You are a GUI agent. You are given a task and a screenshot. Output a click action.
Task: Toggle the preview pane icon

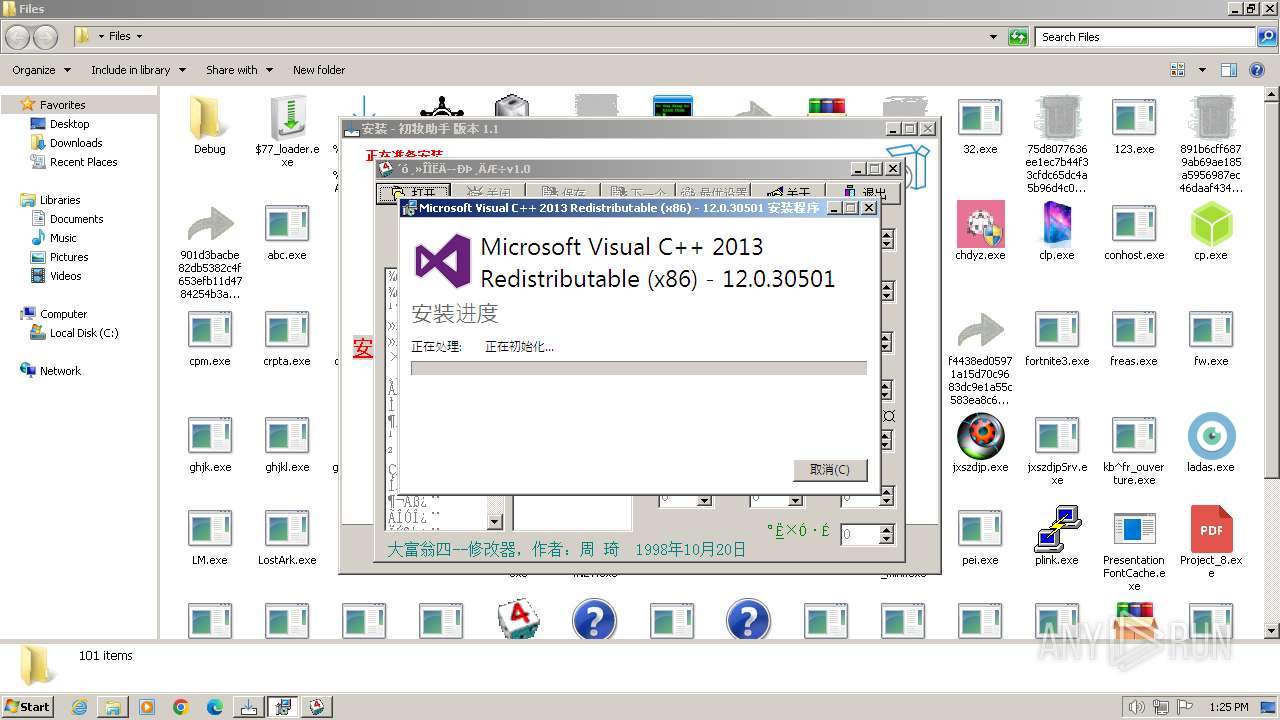coord(1229,70)
